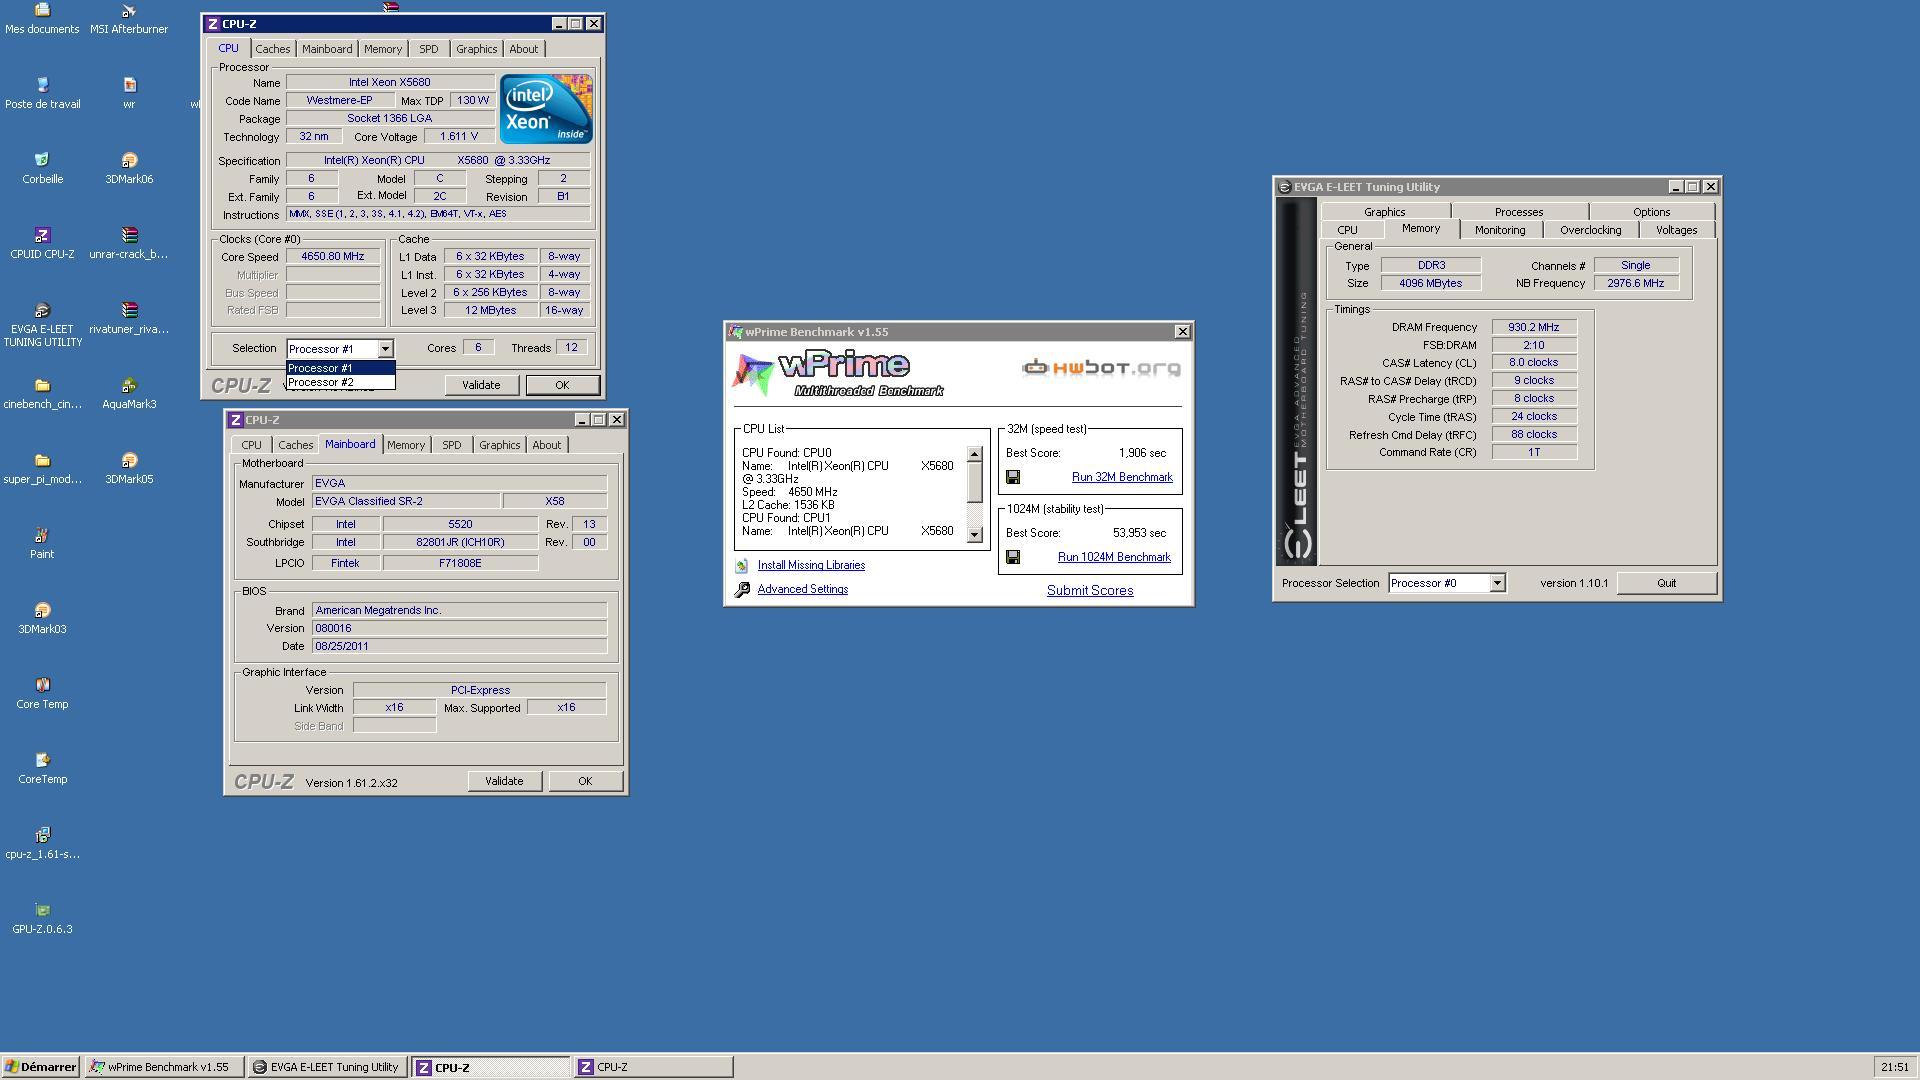Click the Install Missing Libraries icon
The image size is (1920, 1080).
click(x=742, y=566)
